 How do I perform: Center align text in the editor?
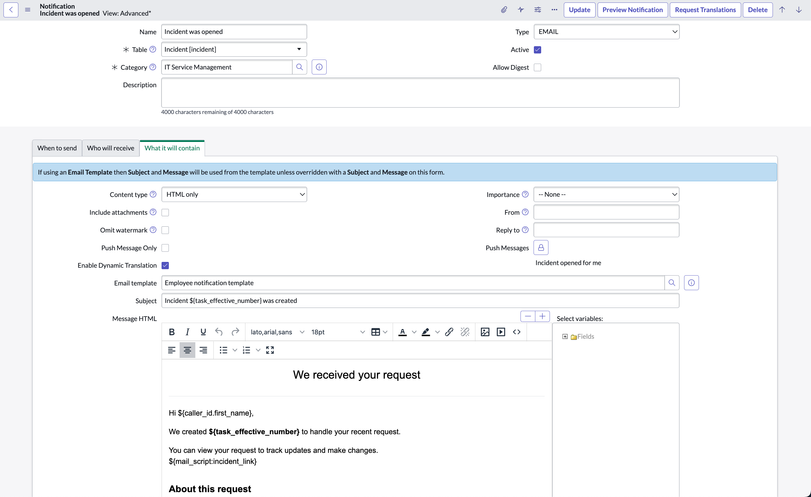tap(187, 350)
